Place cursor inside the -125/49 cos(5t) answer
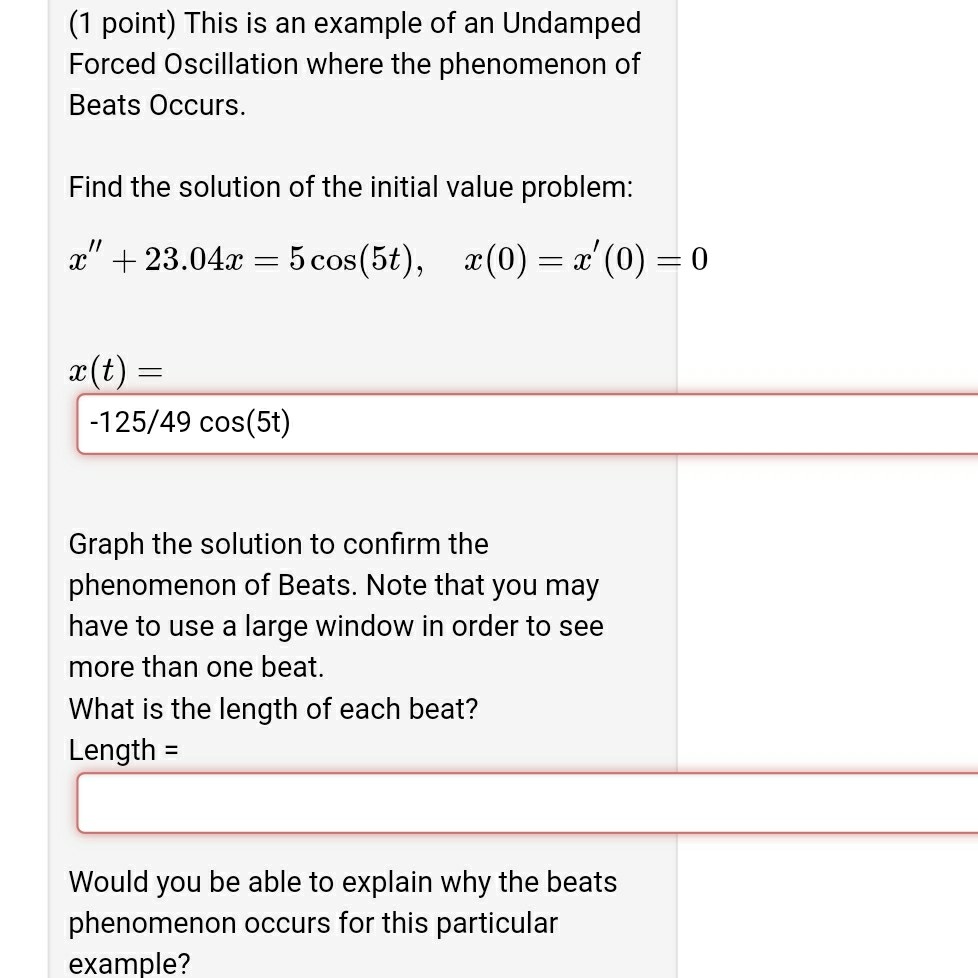This screenshot has width=978, height=978. [x=290, y=422]
